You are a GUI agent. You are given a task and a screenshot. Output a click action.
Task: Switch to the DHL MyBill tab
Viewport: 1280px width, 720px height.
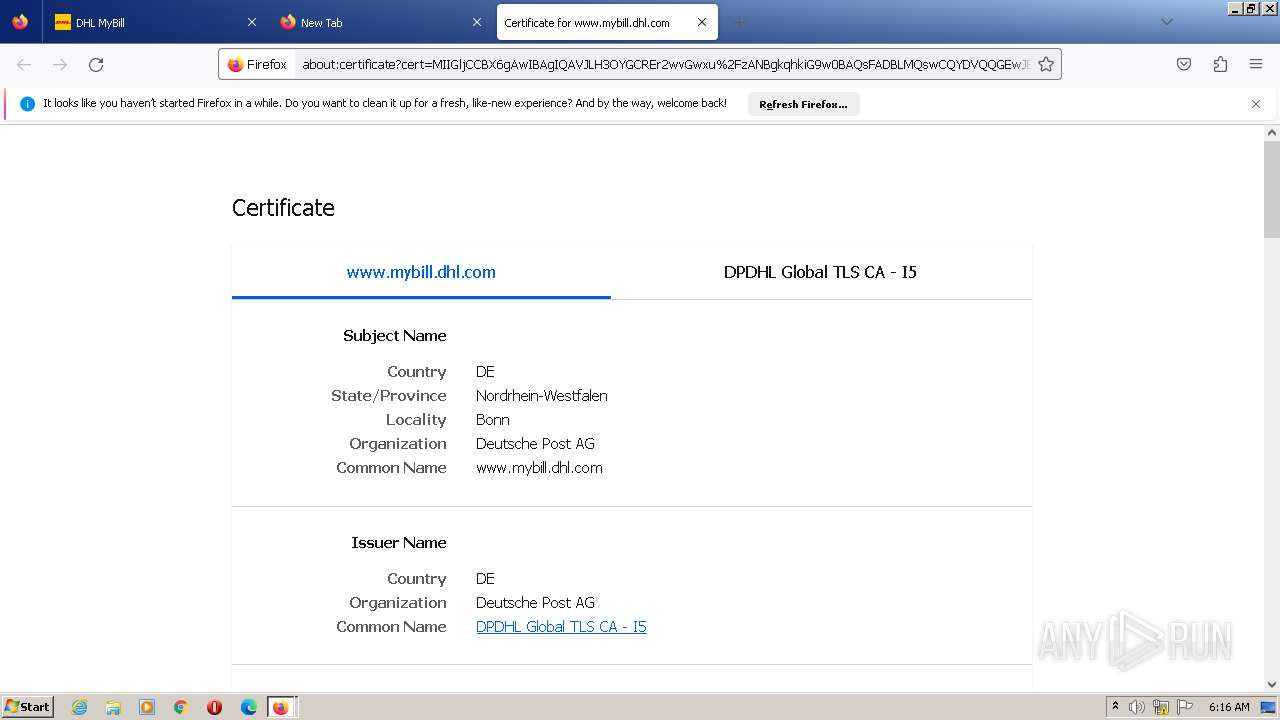pos(155,22)
